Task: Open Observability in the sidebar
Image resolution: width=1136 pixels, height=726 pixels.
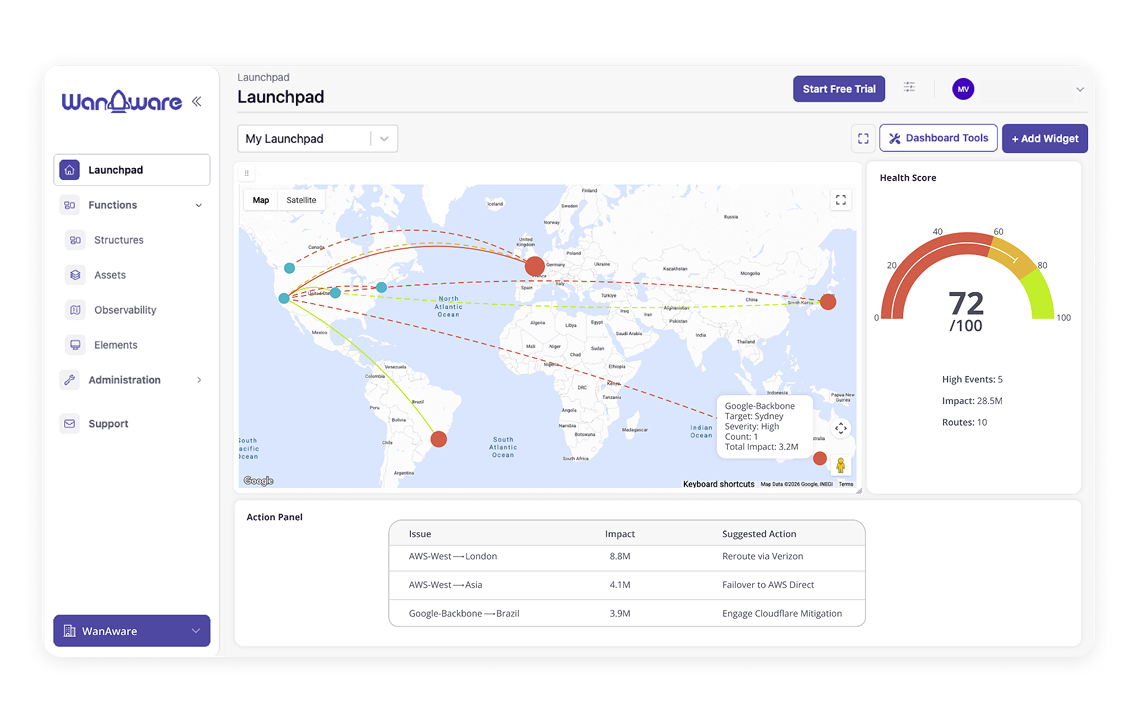Action: pyautogui.click(x=125, y=310)
